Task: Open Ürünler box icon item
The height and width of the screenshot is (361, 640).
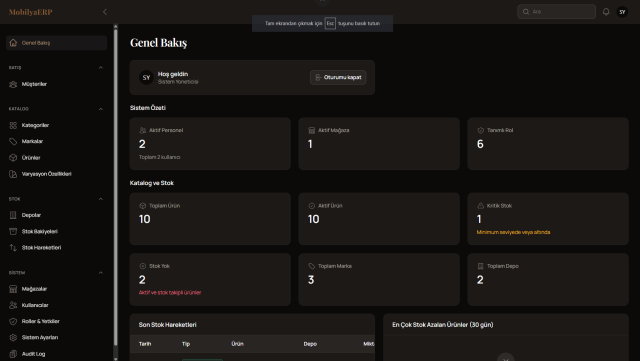Action: click(x=56, y=158)
